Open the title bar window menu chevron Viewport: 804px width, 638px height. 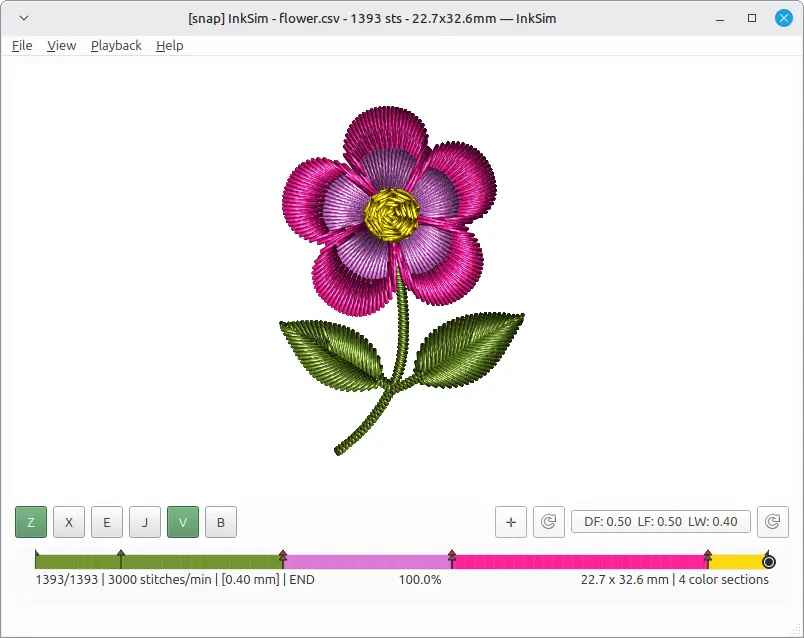coord(24,18)
